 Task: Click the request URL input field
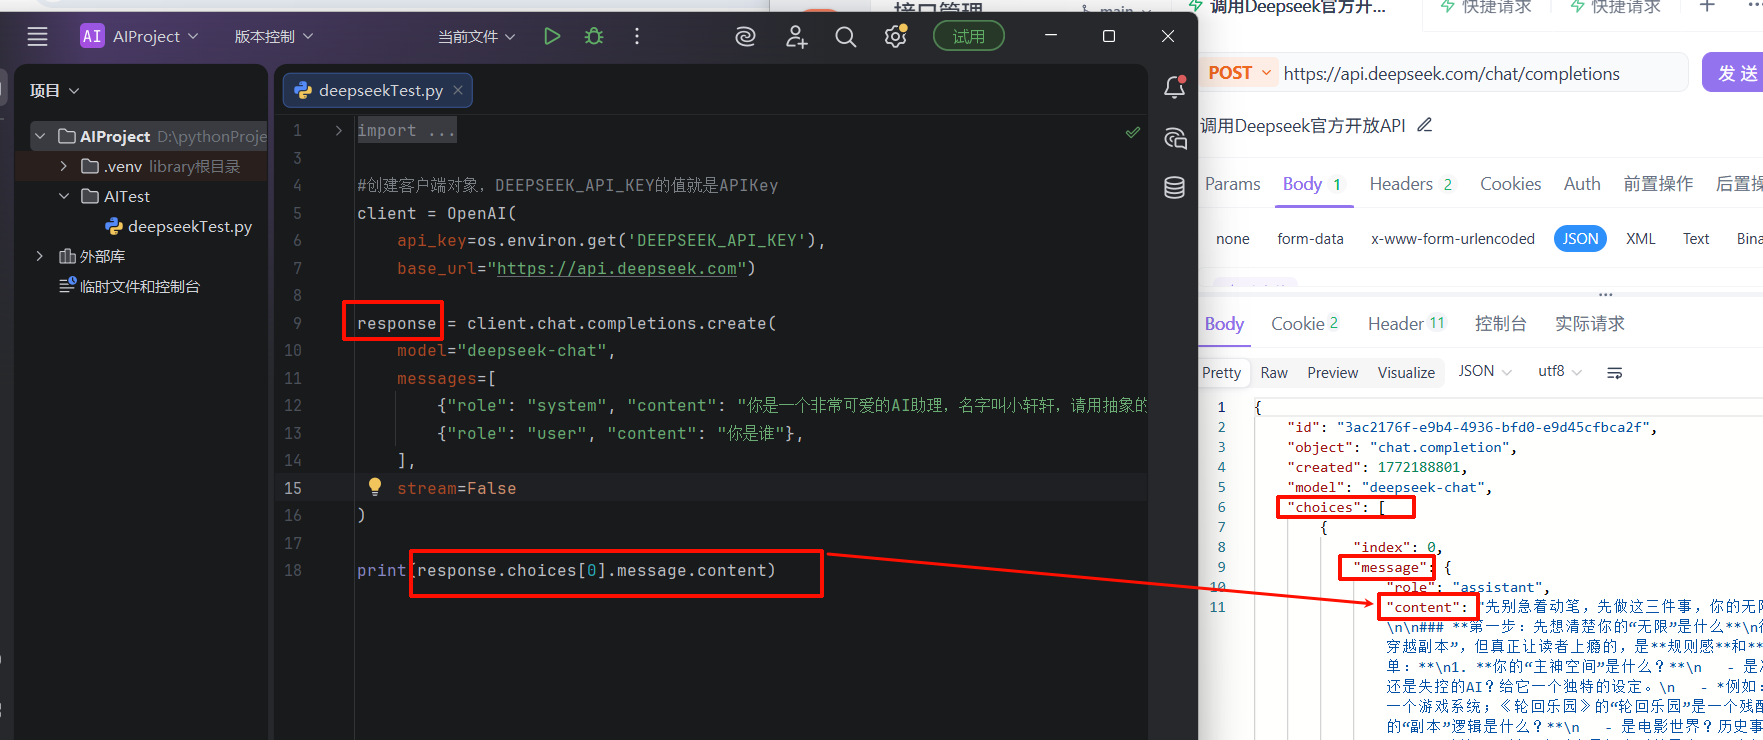[1484, 74]
